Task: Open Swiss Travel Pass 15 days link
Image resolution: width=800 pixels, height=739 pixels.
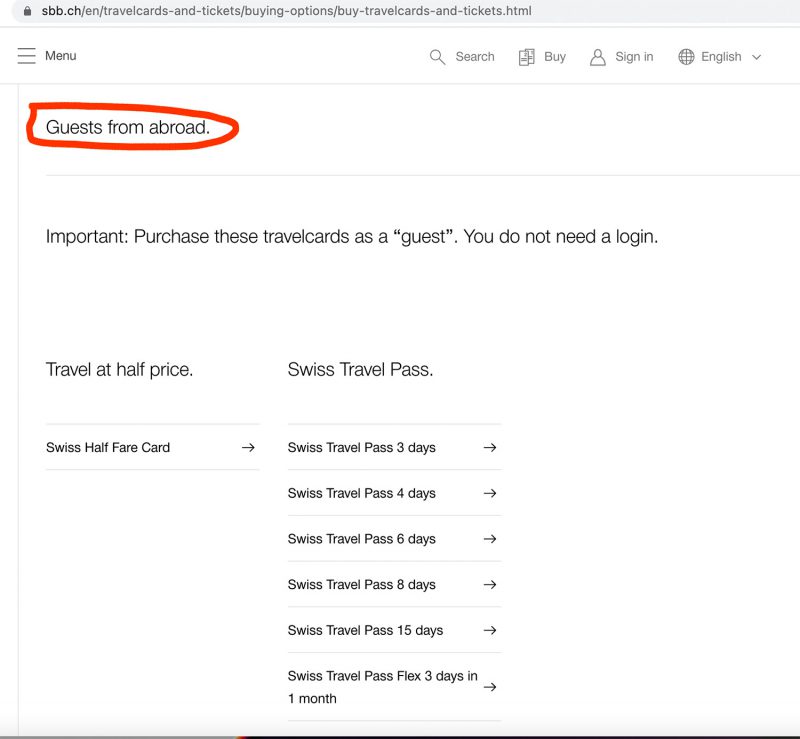Action: [x=394, y=630]
